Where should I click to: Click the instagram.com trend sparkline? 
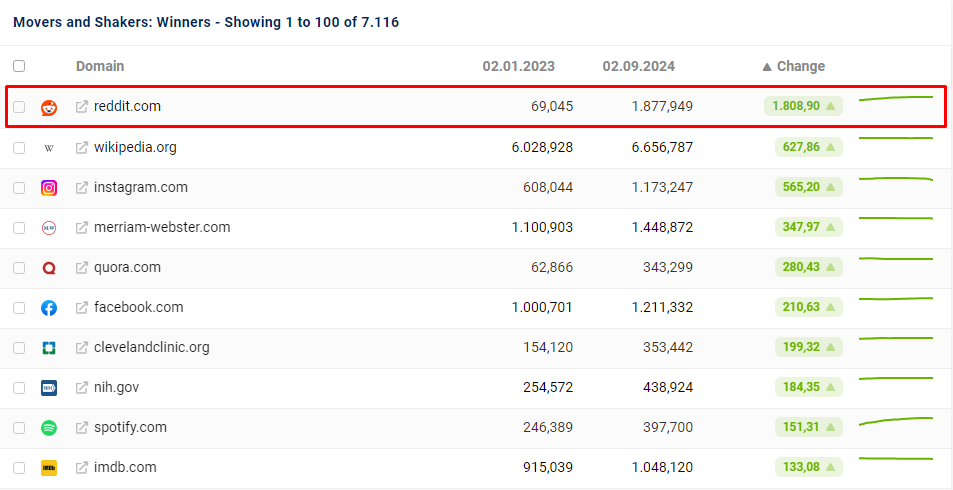[896, 179]
